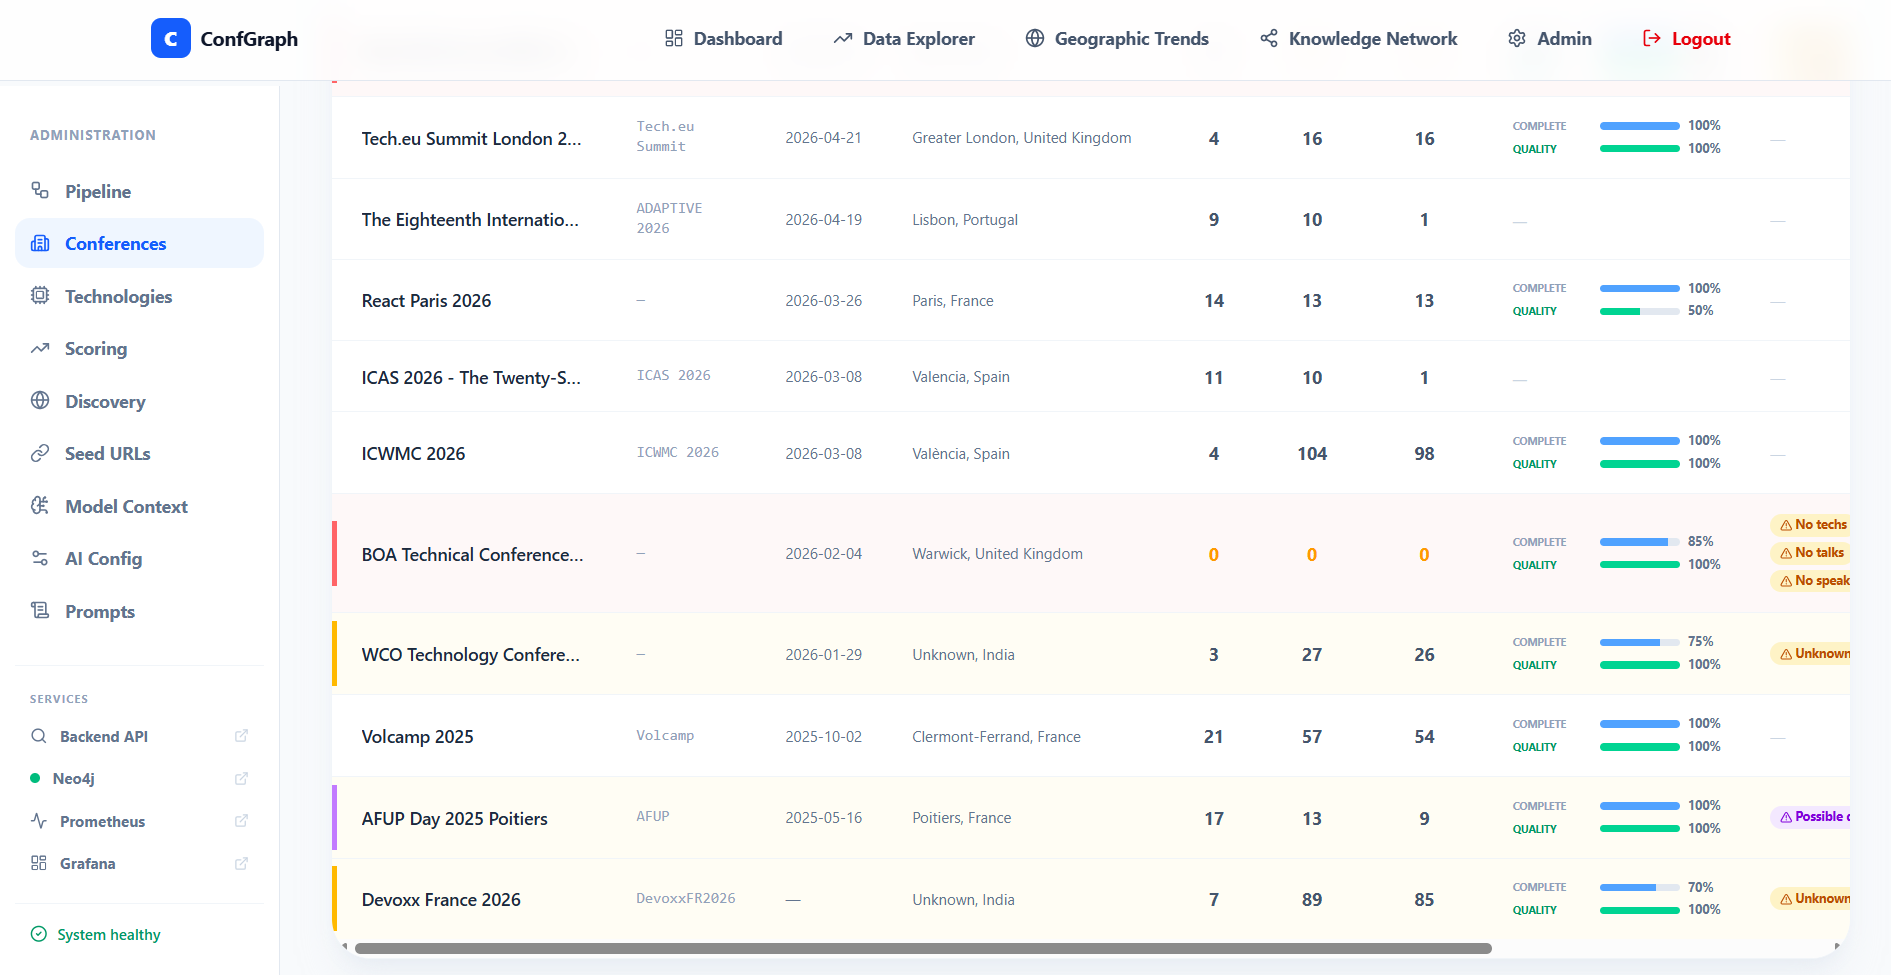Click the horizontal table scrollbar
The width and height of the screenshot is (1891, 975).
tap(923, 948)
